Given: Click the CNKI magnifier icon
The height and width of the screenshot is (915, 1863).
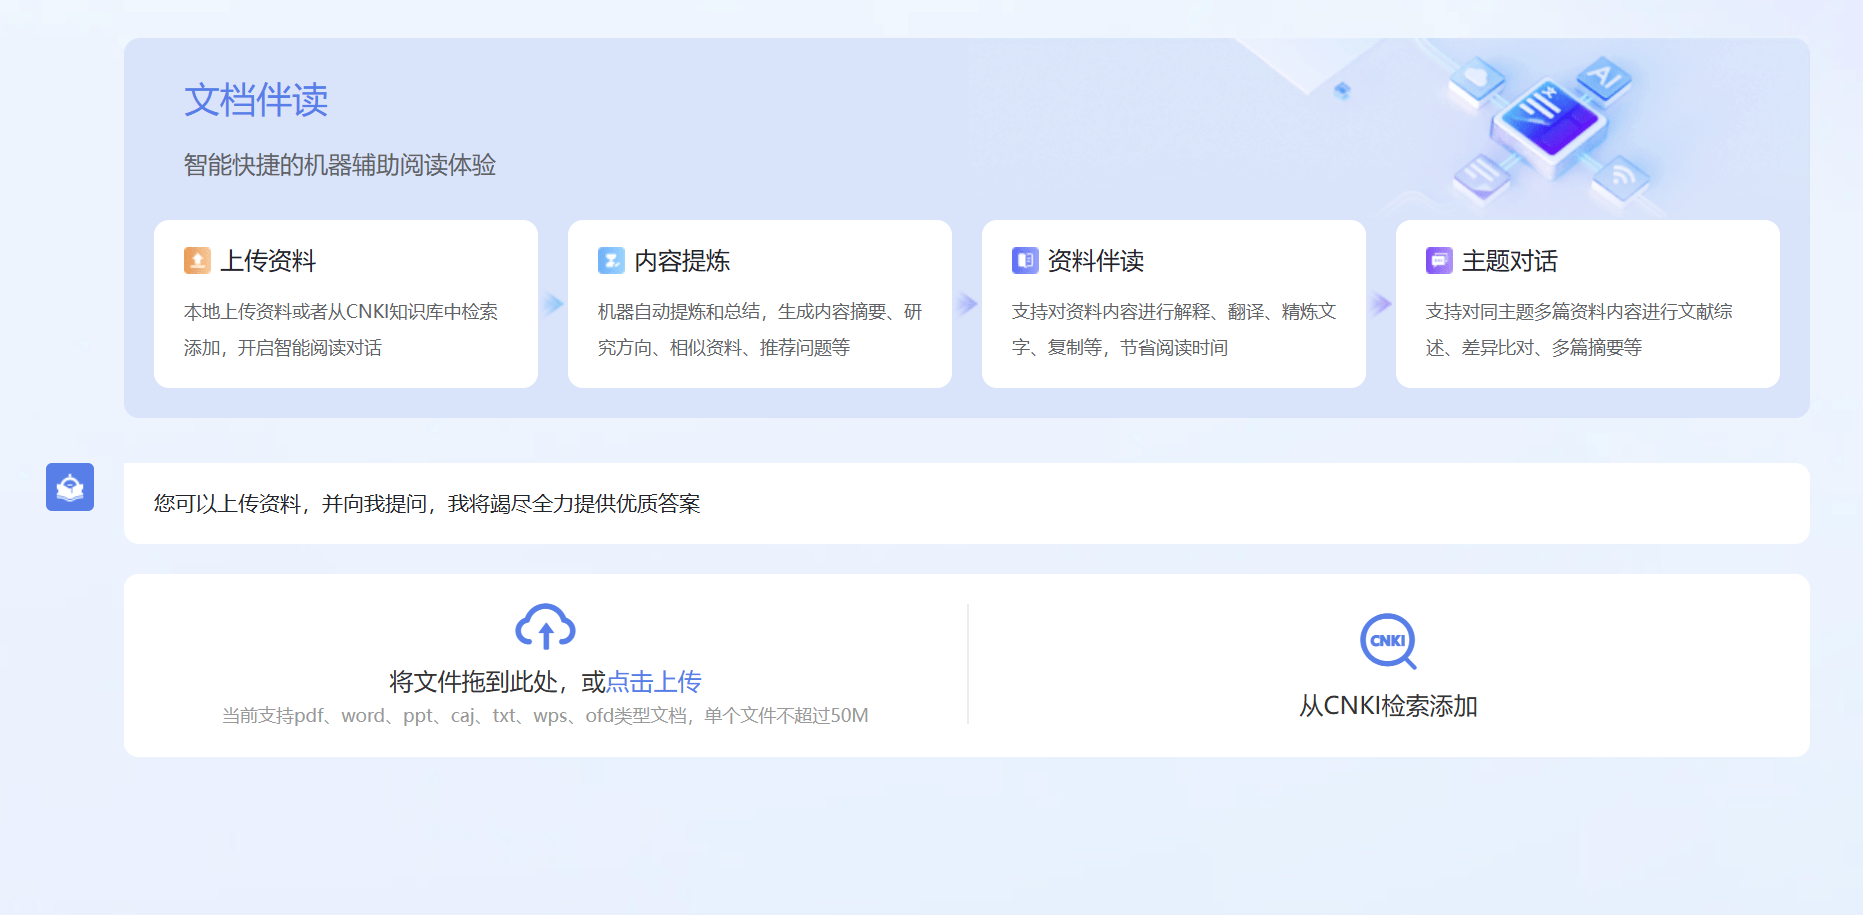Looking at the screenshot, I should click(1388, 641).
